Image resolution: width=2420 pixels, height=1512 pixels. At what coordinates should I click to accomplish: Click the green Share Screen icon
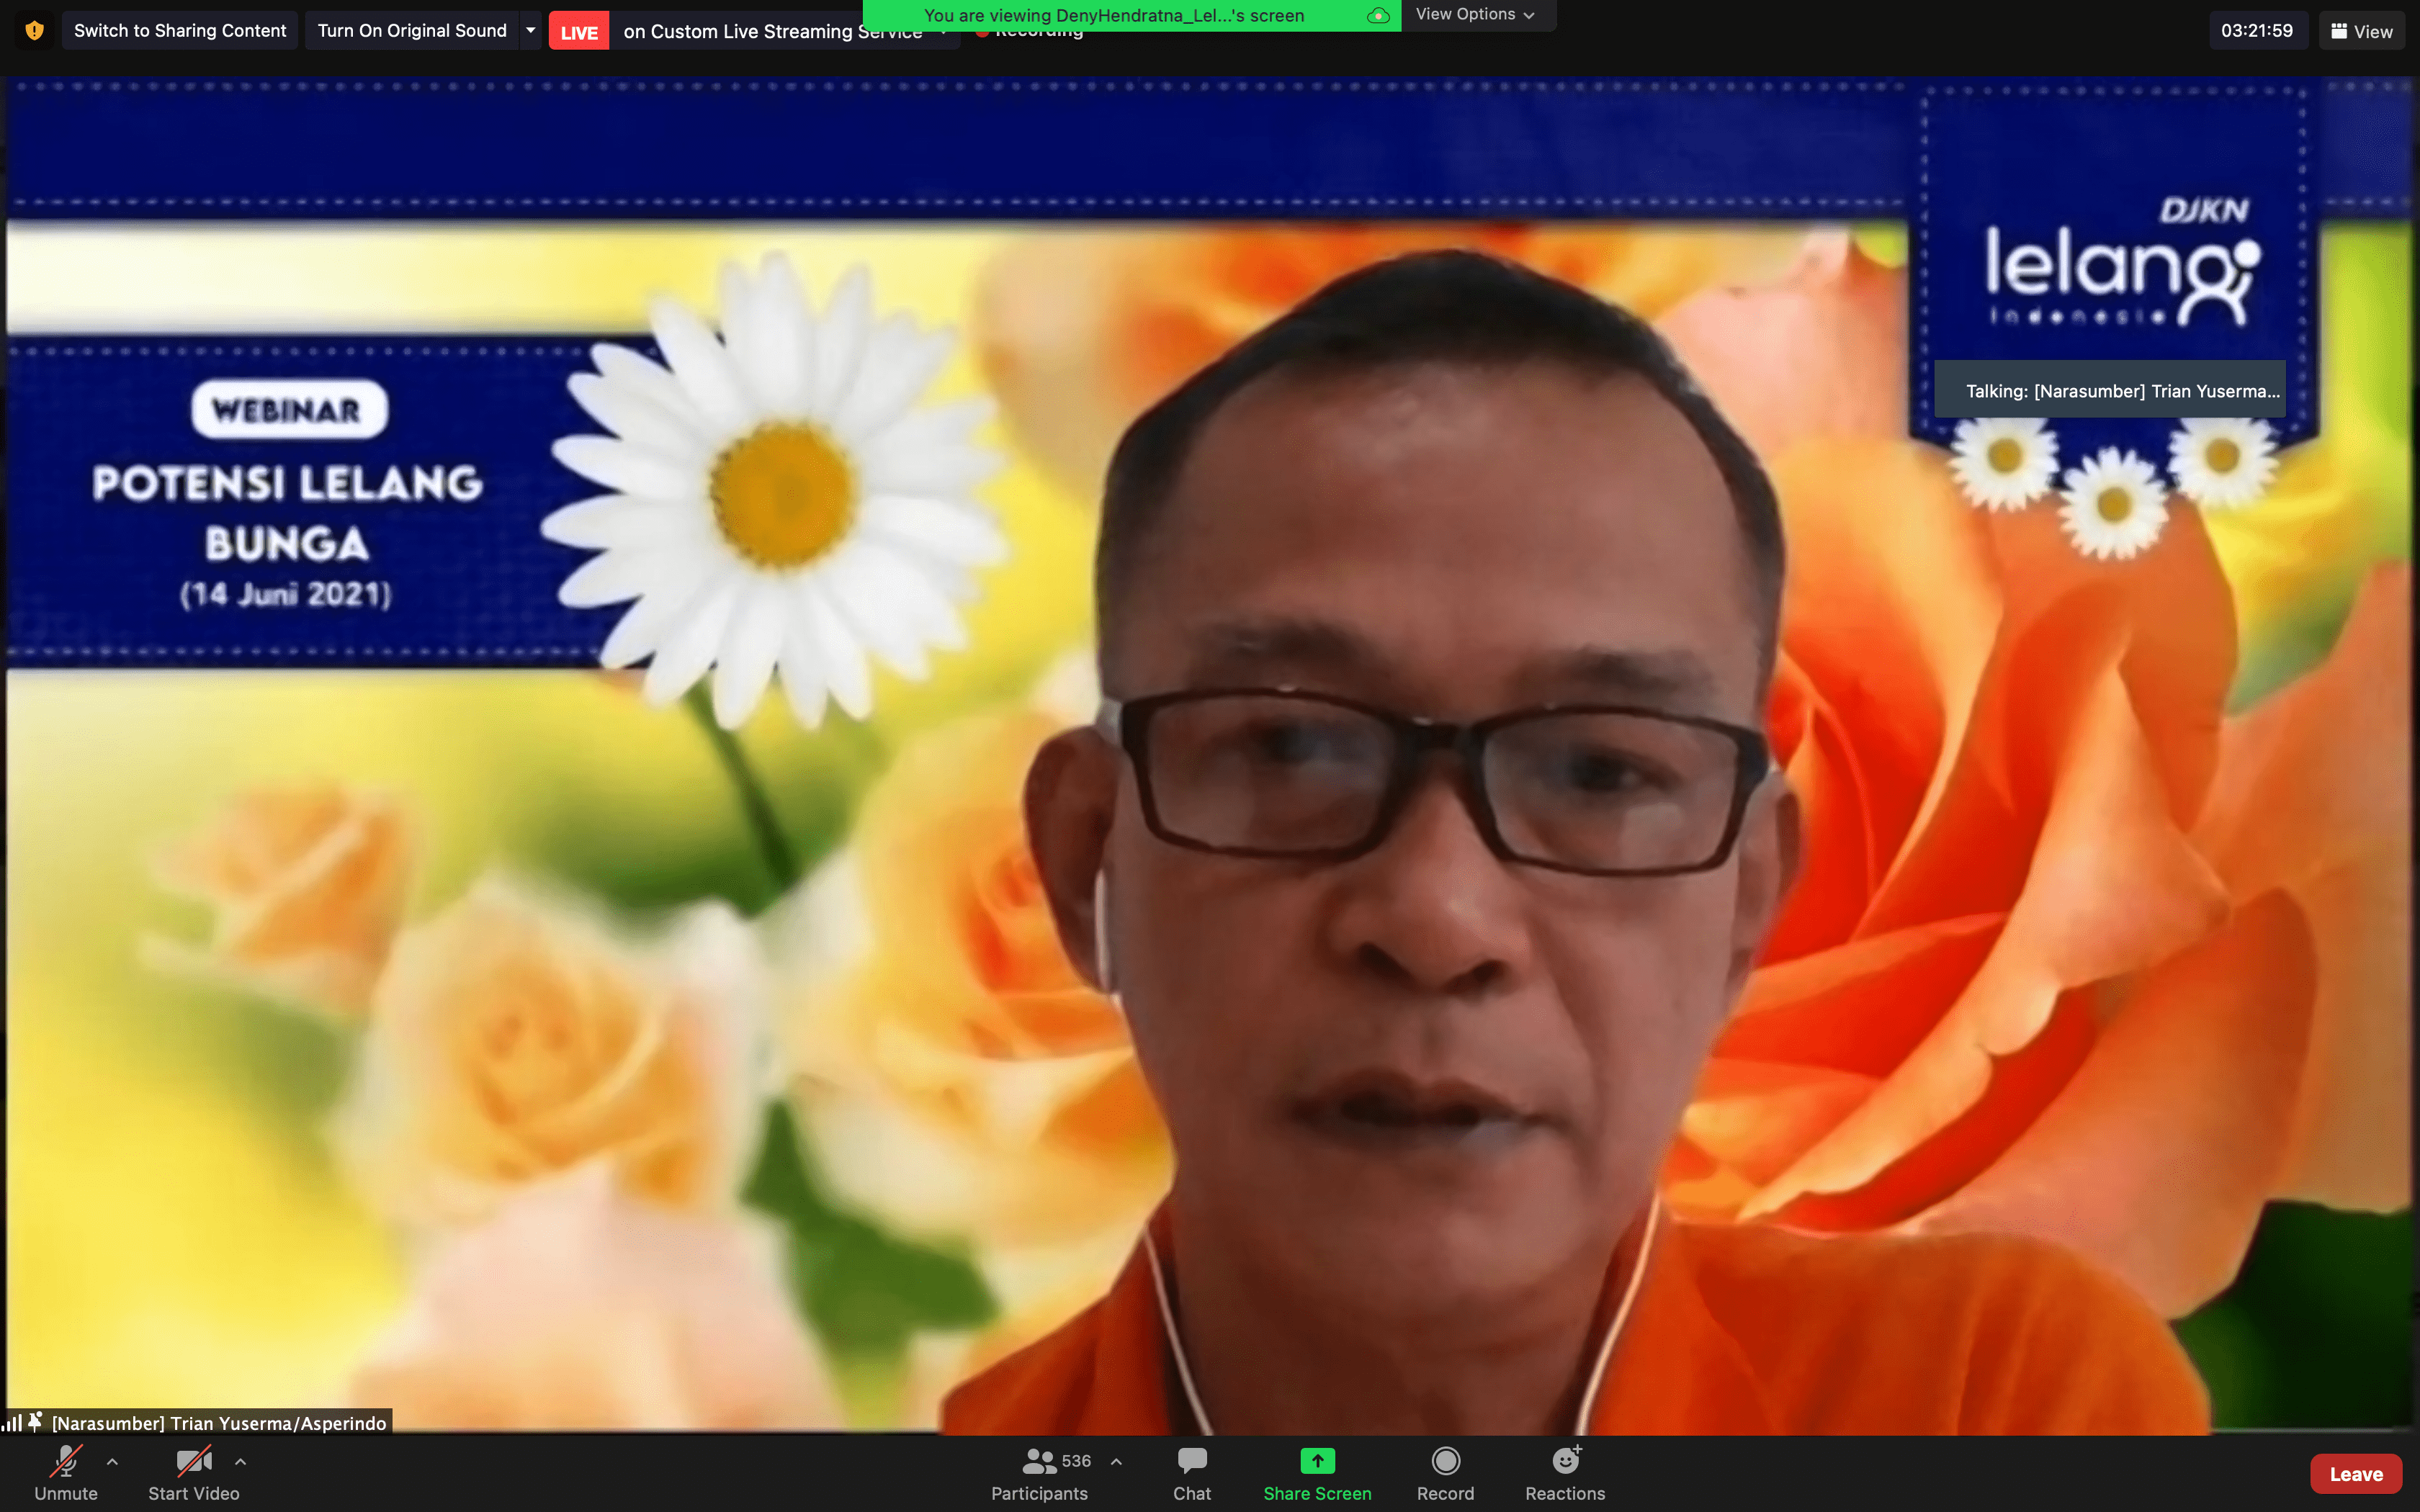point(1317,1462)
